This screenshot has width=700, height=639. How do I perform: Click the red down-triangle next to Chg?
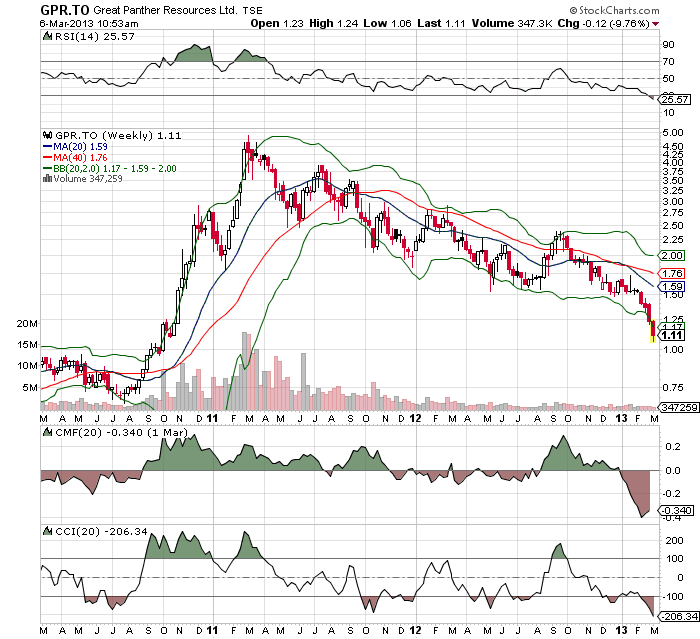(x=655, y=24)
